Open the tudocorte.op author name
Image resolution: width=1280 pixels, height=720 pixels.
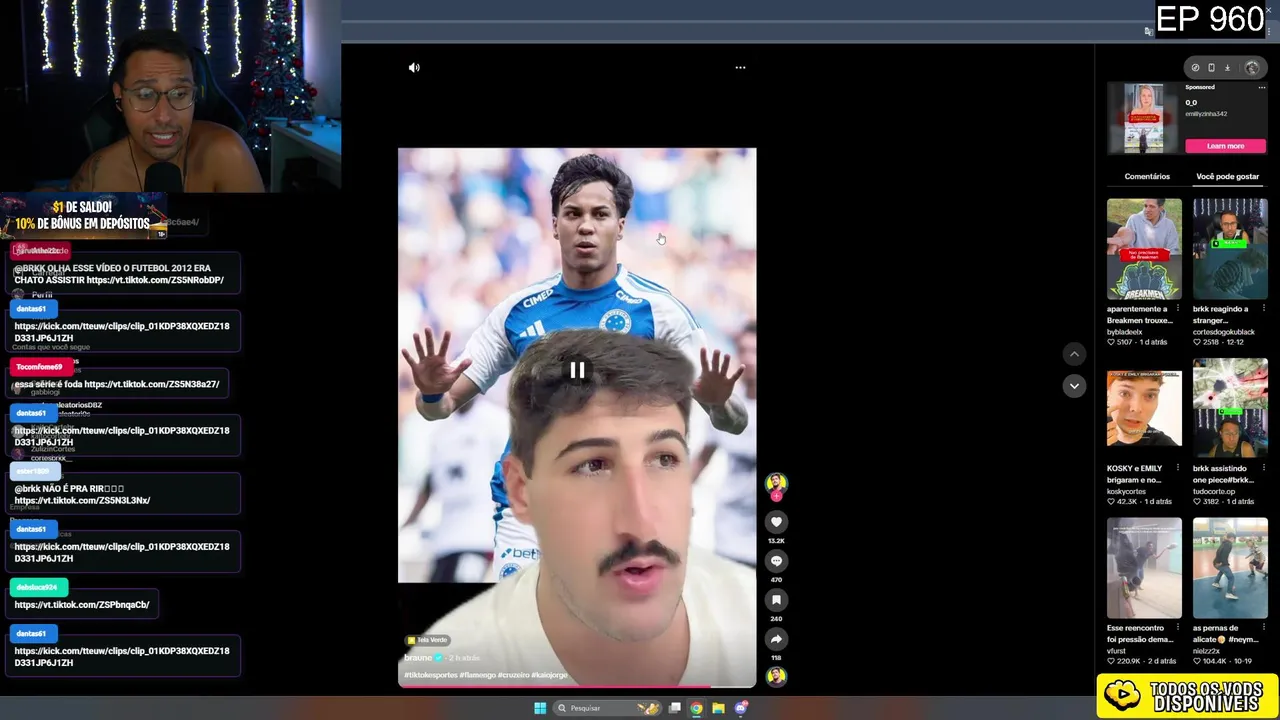click(x=1214, y=492)
